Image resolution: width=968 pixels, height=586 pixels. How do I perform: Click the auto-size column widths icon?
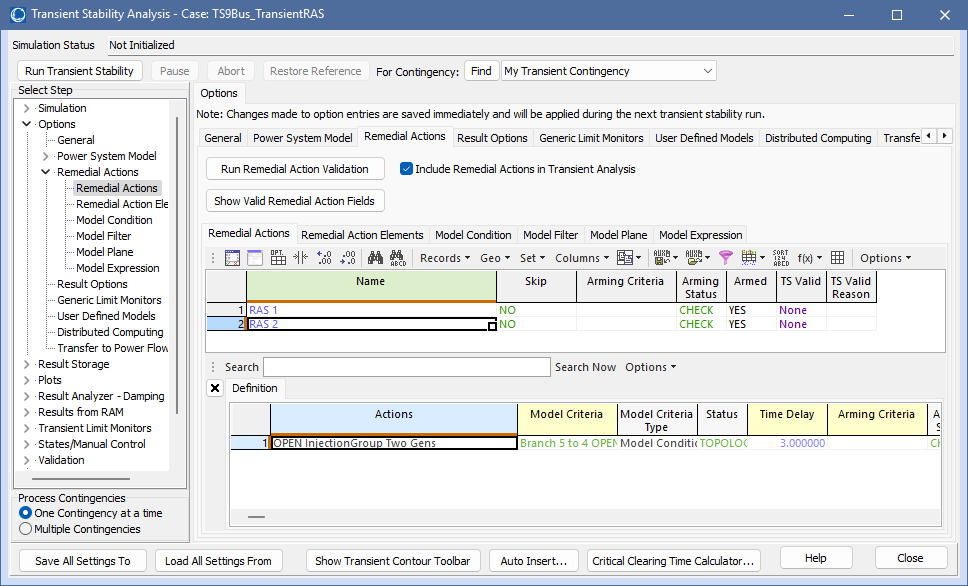[x=300, y=258]
